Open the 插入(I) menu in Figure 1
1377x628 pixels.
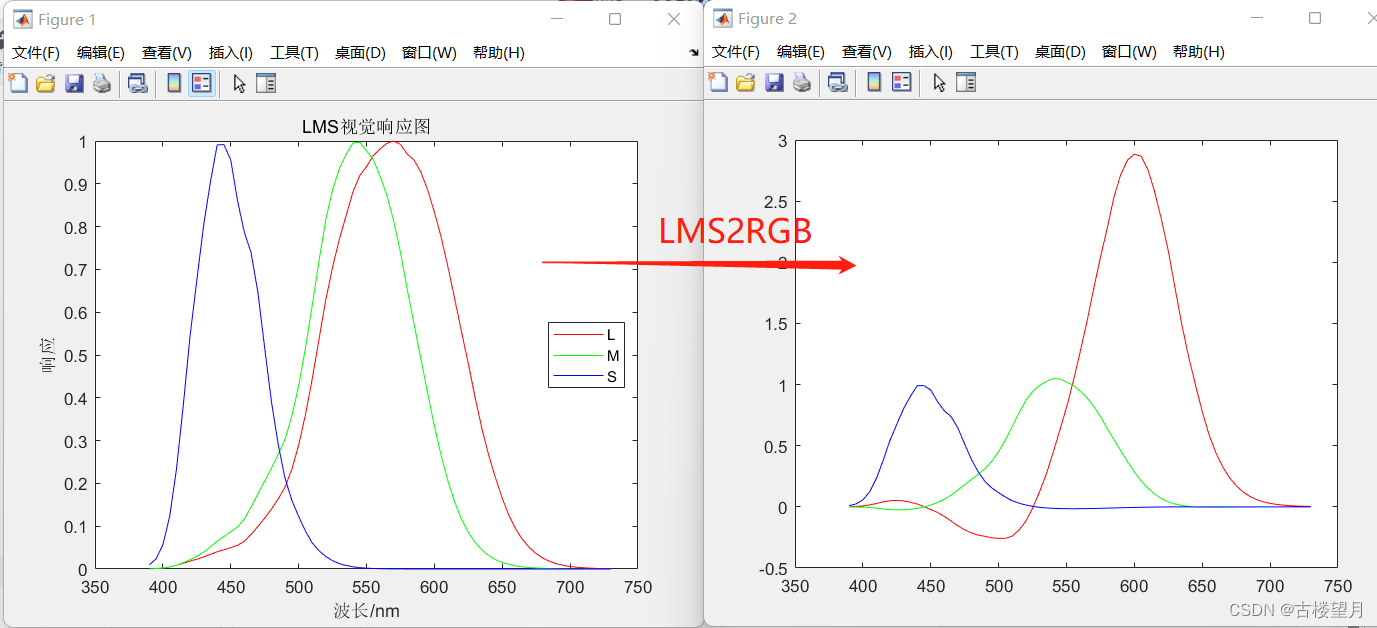(230, 52)
